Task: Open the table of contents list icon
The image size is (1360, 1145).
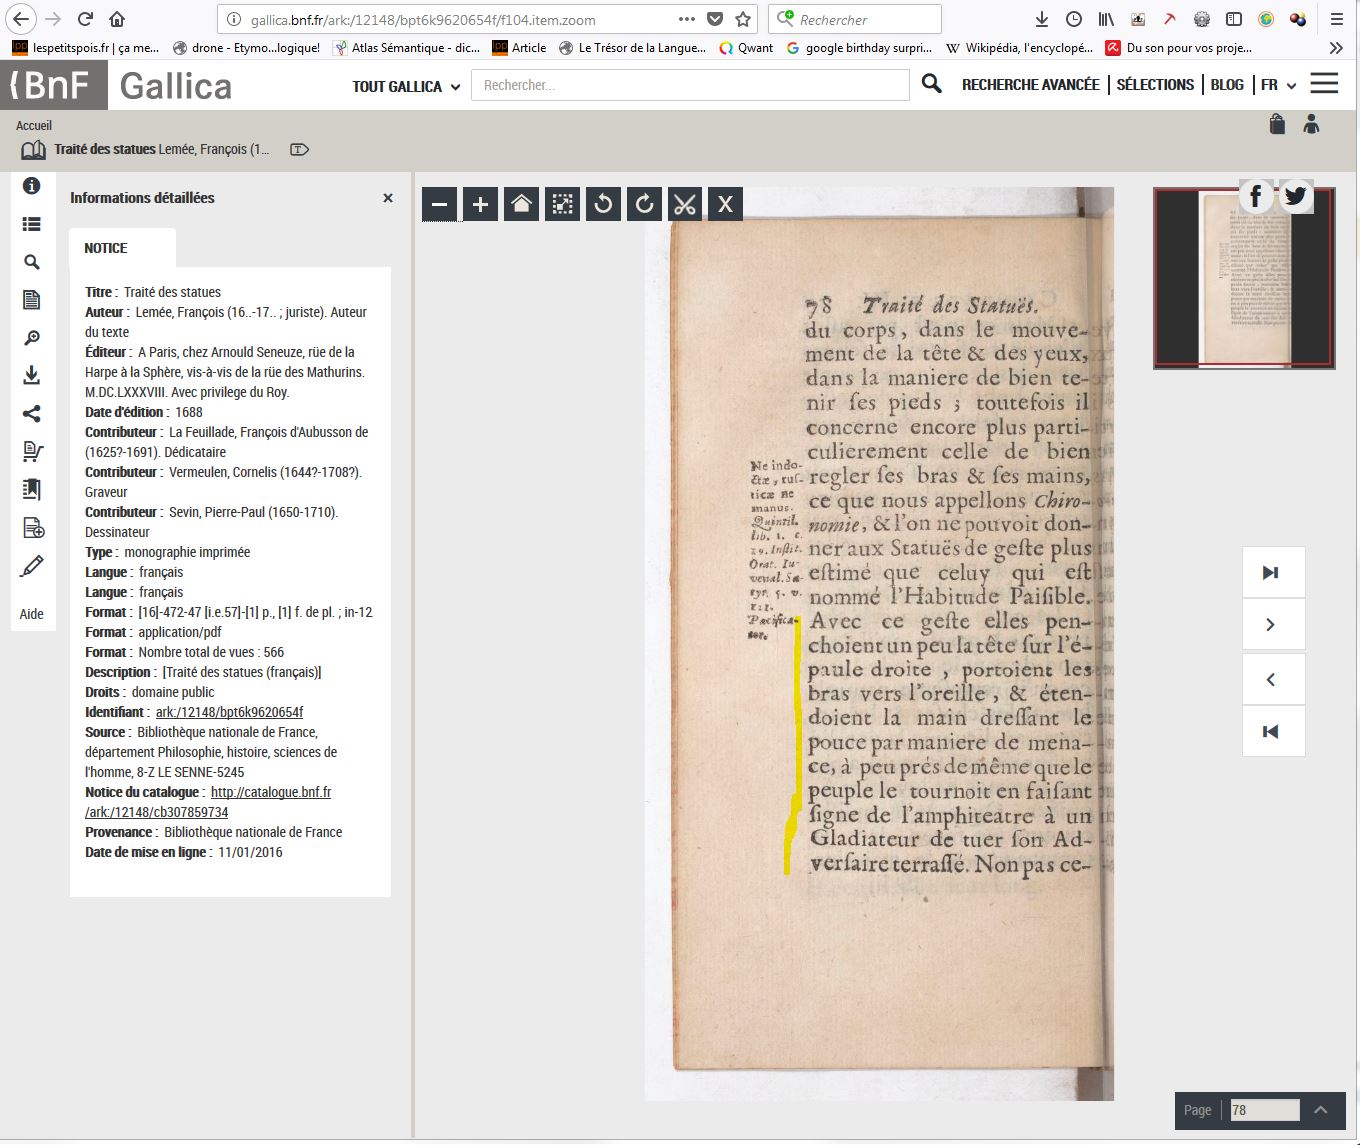Action: [x=32, y=225]
